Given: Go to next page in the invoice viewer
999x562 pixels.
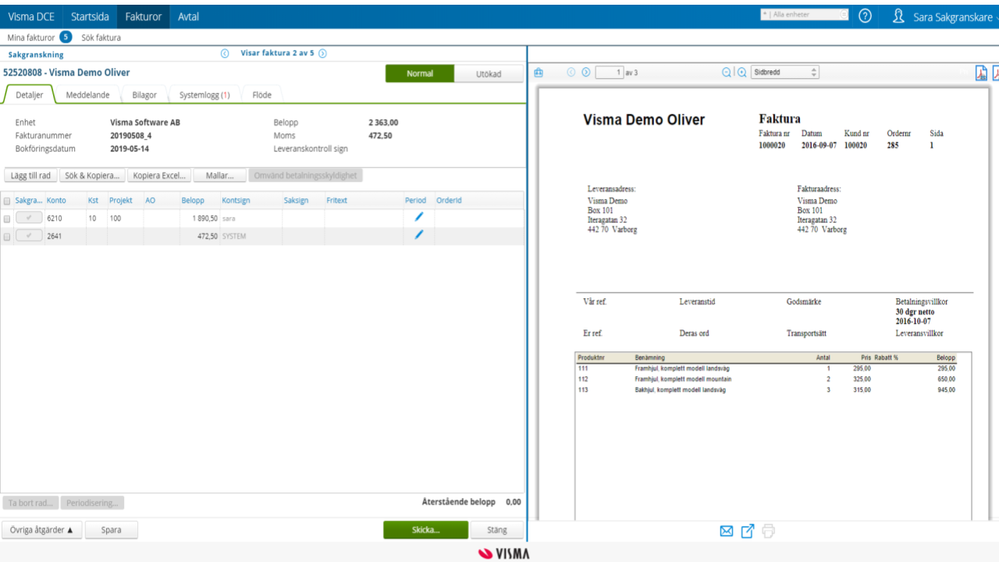Looking at the screenshot, I should 586,73.
